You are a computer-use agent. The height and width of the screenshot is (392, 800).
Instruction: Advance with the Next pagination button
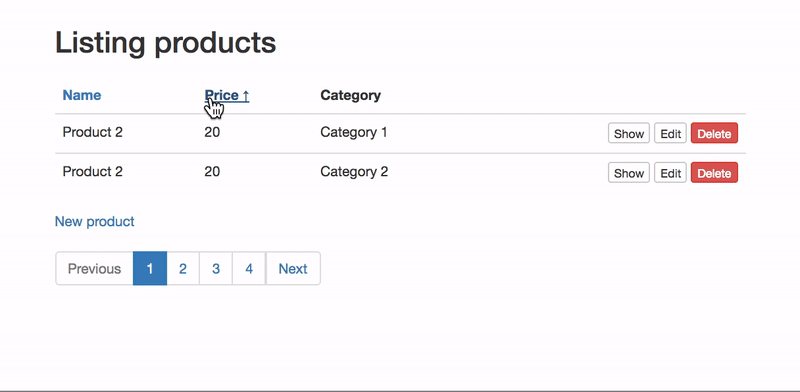pyautogui.click(x=293, y=268)
